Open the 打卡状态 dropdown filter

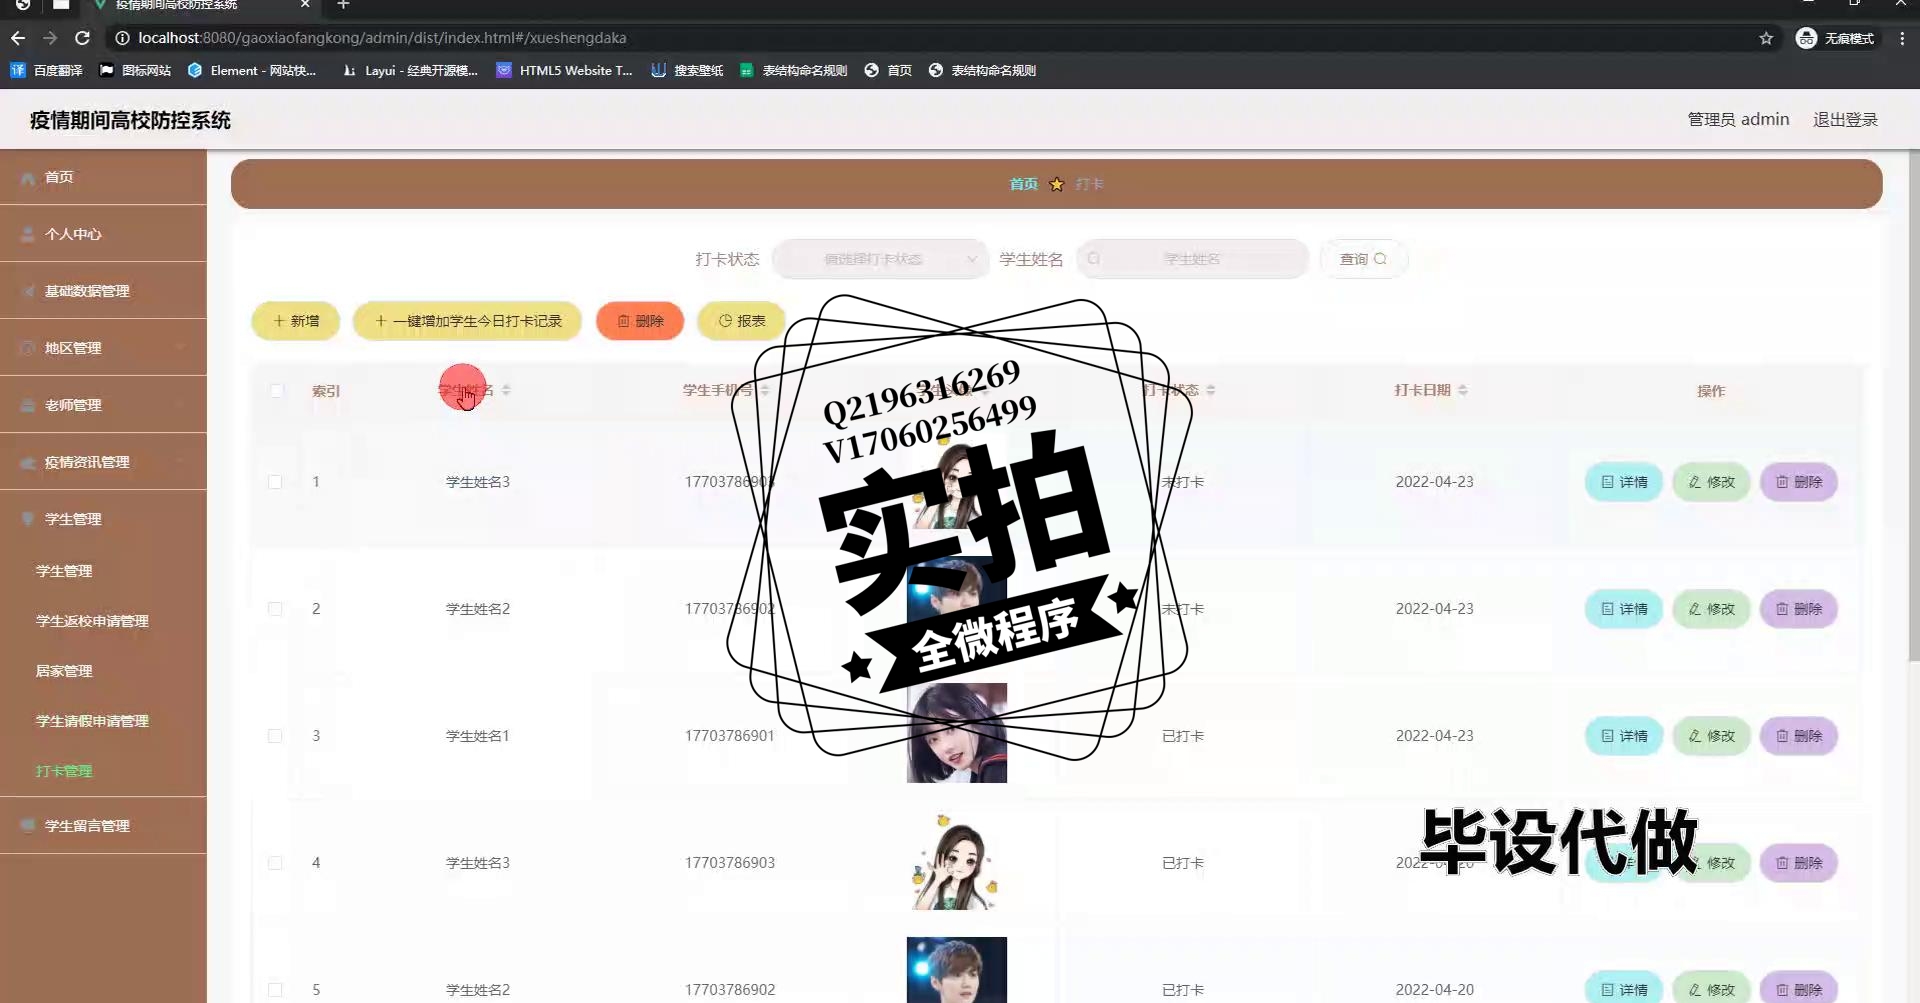click(881, 259)
